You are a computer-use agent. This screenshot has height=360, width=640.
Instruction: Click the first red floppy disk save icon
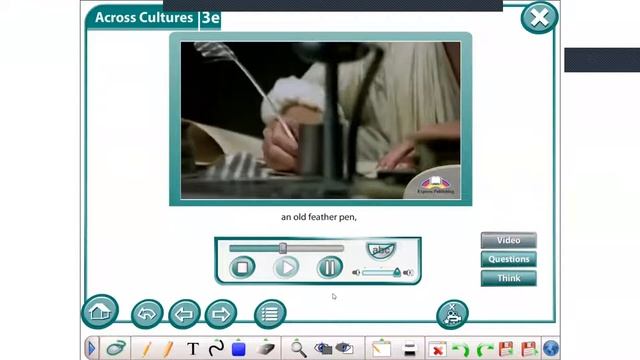click(x=506, y=349)
